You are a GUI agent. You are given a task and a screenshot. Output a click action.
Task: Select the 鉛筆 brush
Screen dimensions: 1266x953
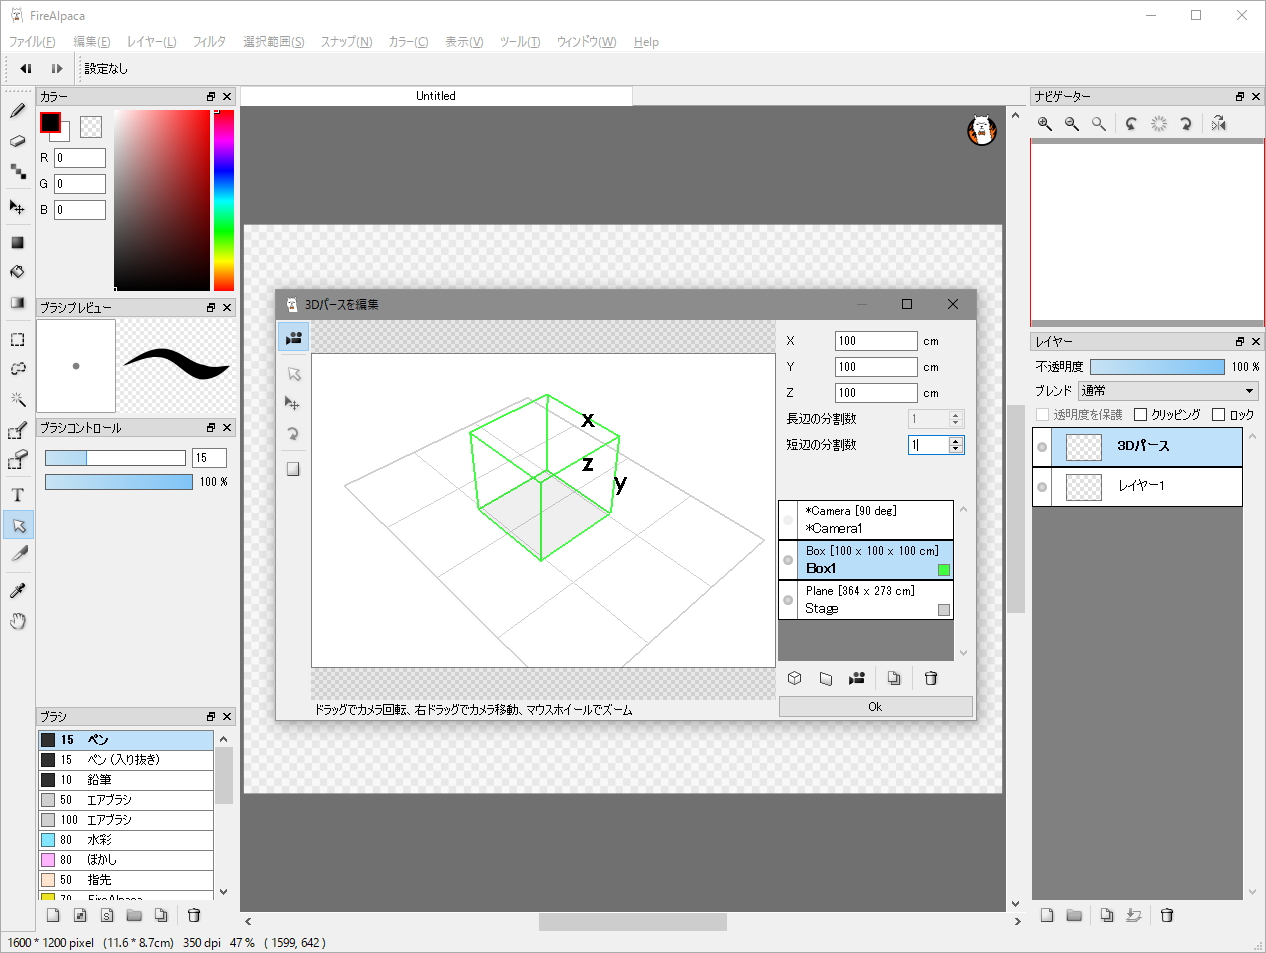click(x=126, y=780)
